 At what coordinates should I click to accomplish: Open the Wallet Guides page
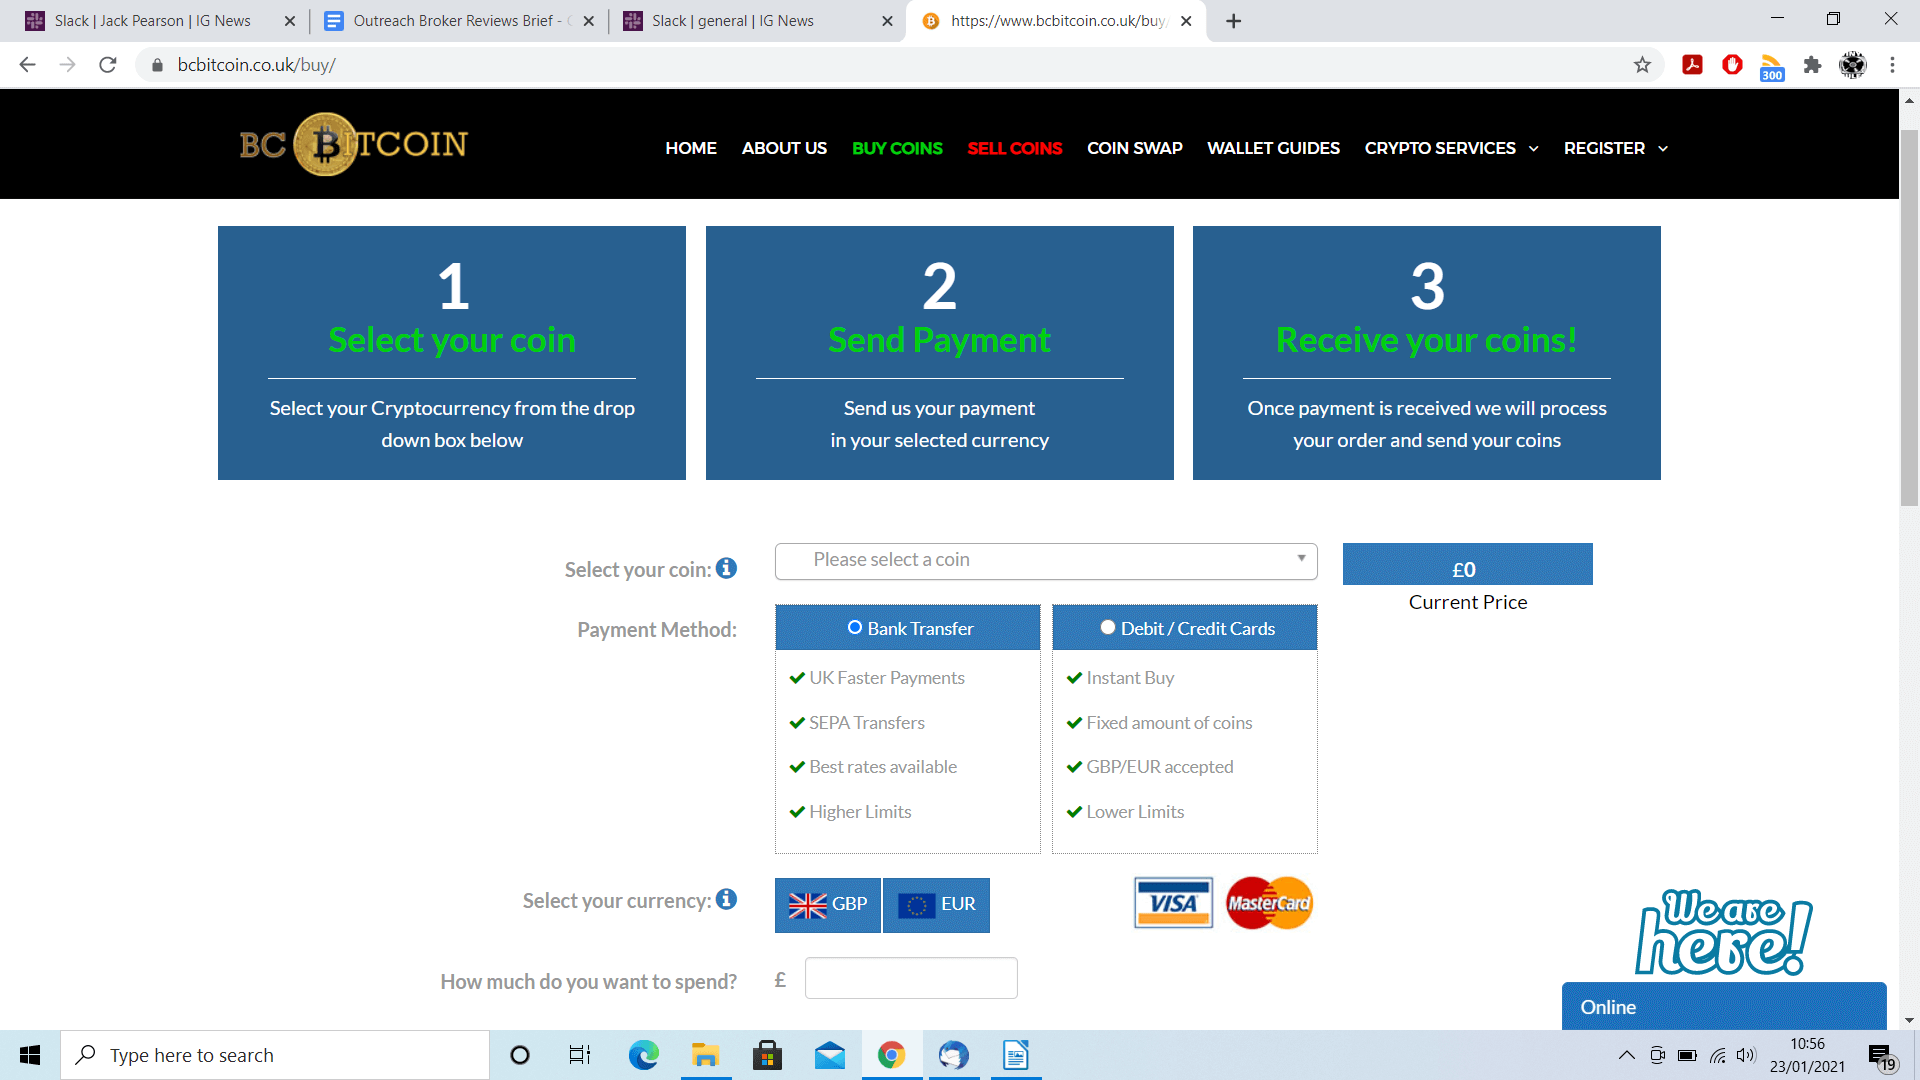click(1273, 148)
